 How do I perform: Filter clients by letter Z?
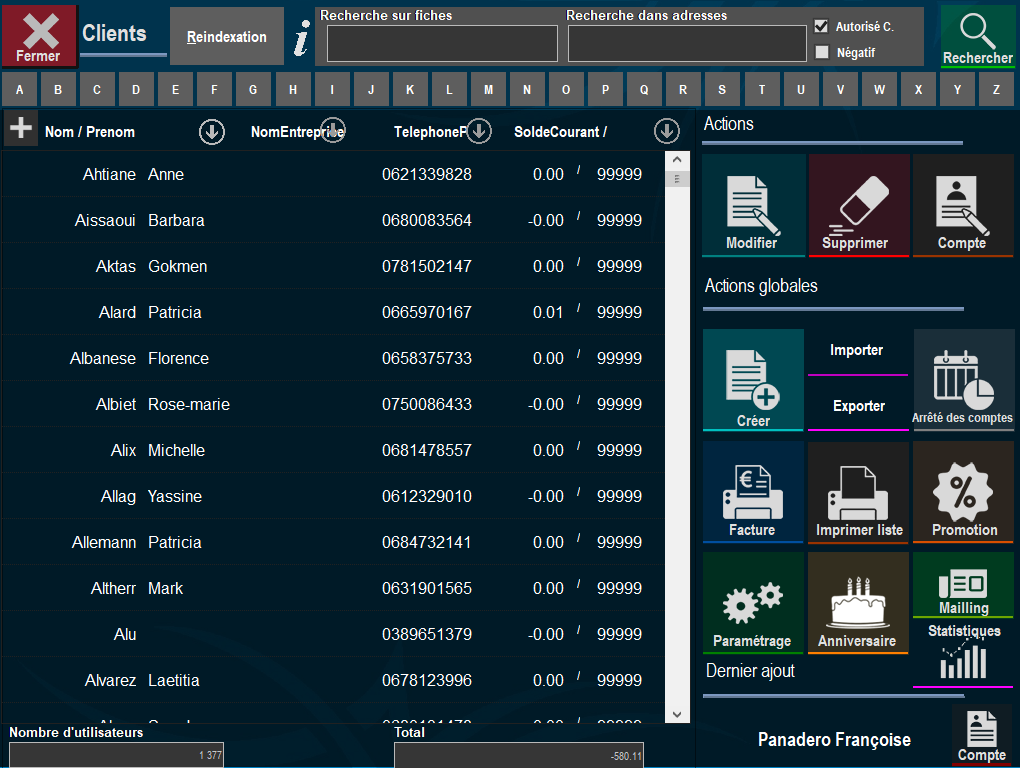click(996, 89)
